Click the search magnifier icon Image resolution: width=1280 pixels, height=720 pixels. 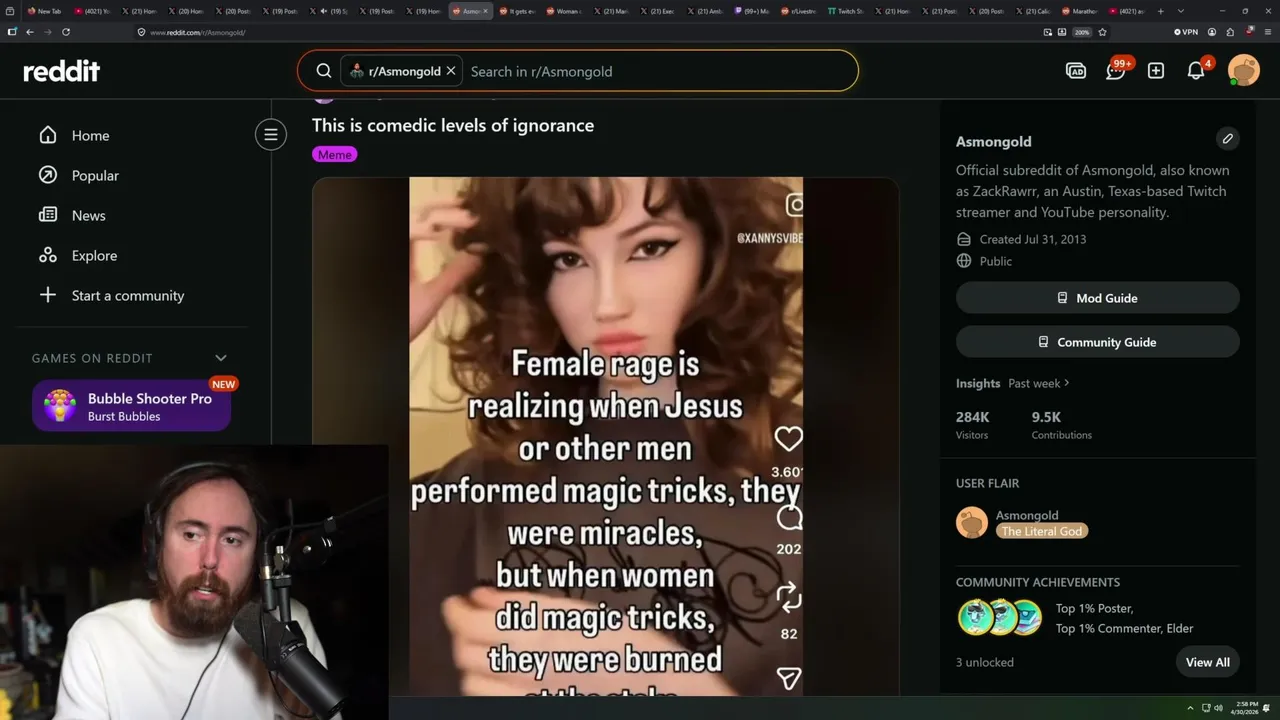tap(324, 71)
